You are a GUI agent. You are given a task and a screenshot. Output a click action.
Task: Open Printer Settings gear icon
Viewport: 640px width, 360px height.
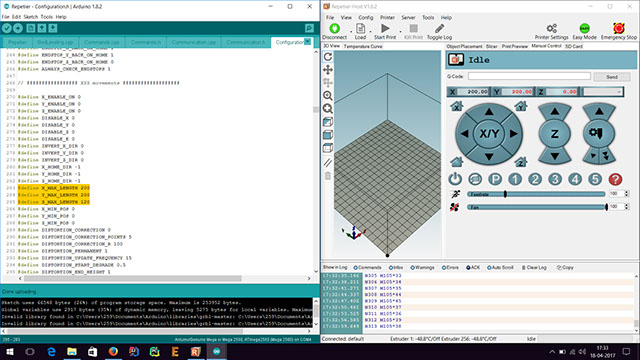551,28
